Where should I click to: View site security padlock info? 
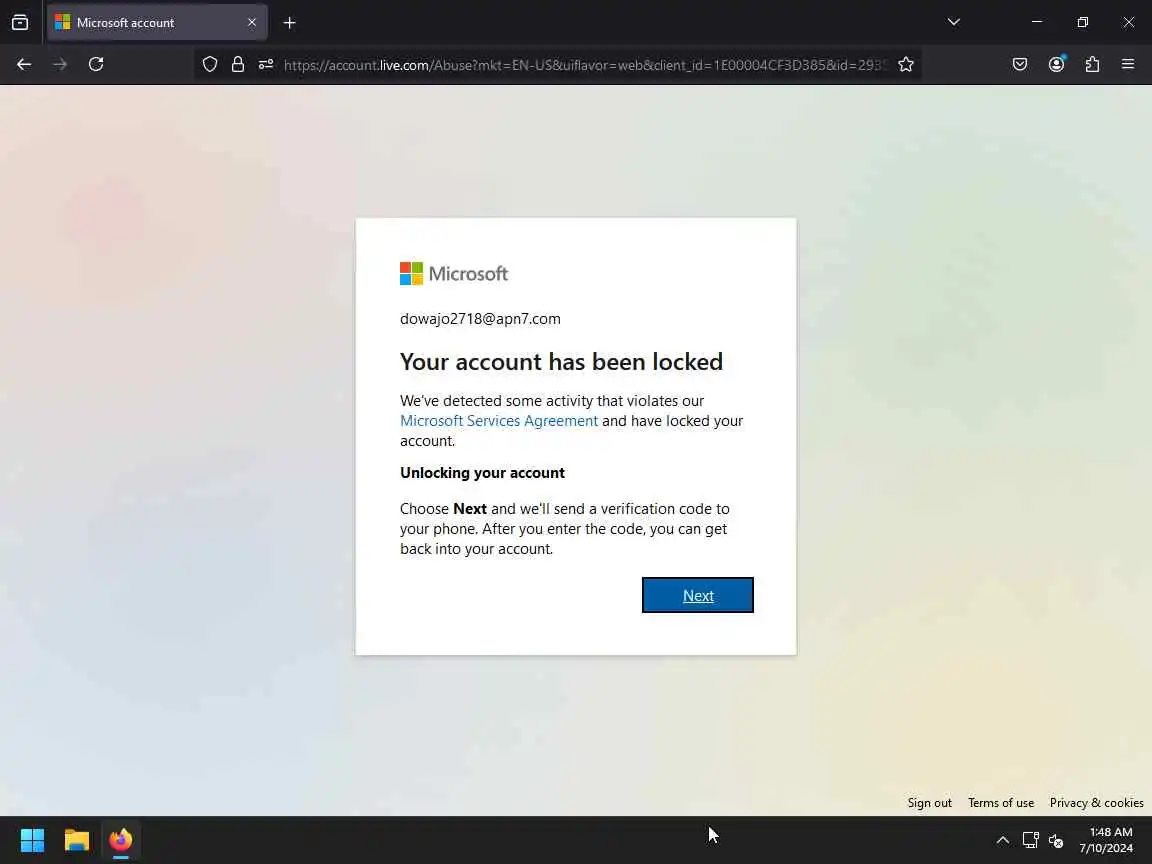tap(237, 65)
